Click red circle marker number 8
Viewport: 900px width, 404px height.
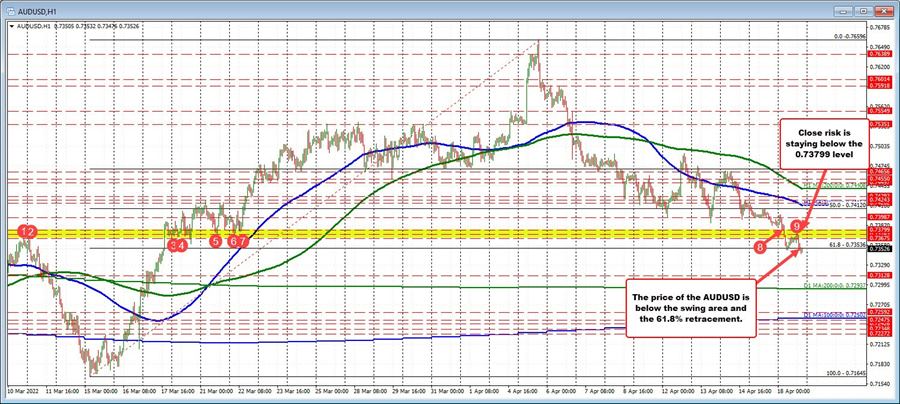[x=760, y=245]
